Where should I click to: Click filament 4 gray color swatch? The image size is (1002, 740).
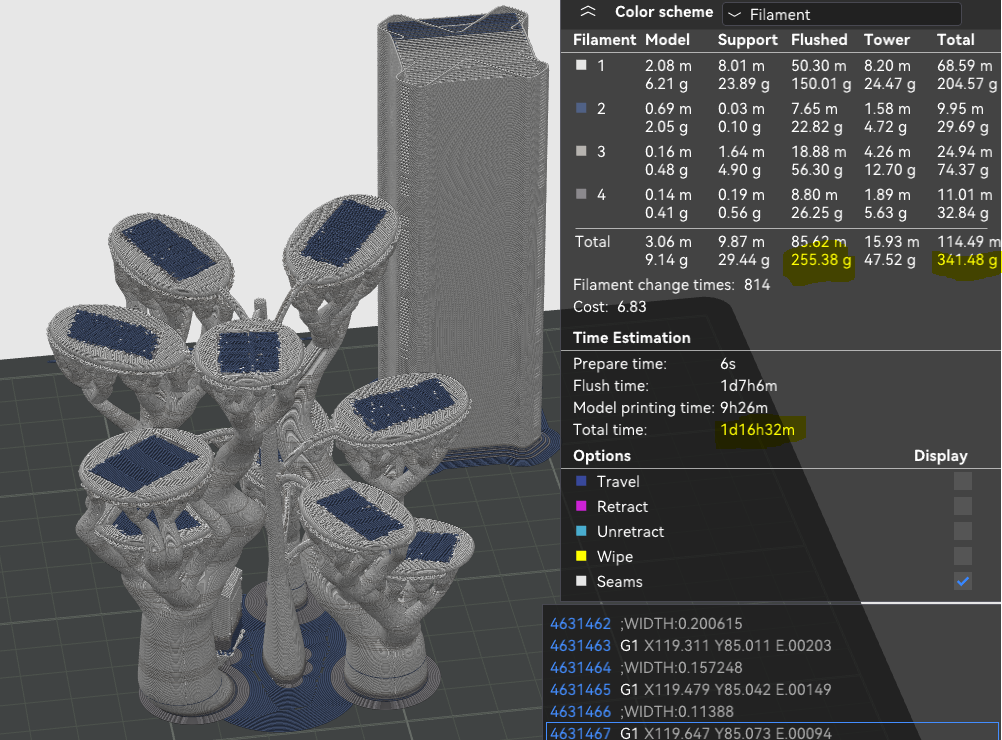[x=581, y=194]
